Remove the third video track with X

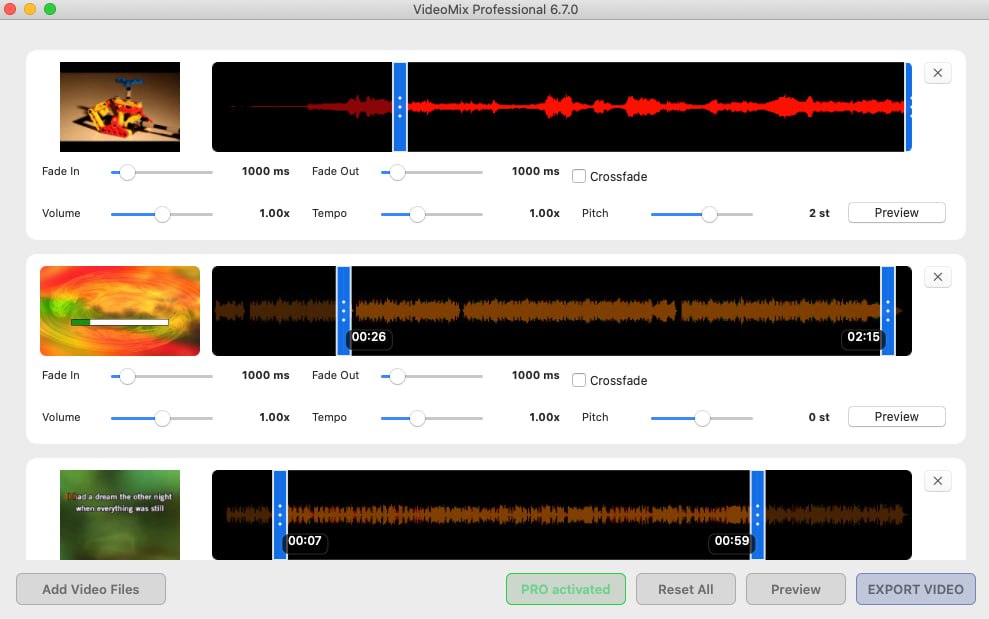[x=937, y=481]
